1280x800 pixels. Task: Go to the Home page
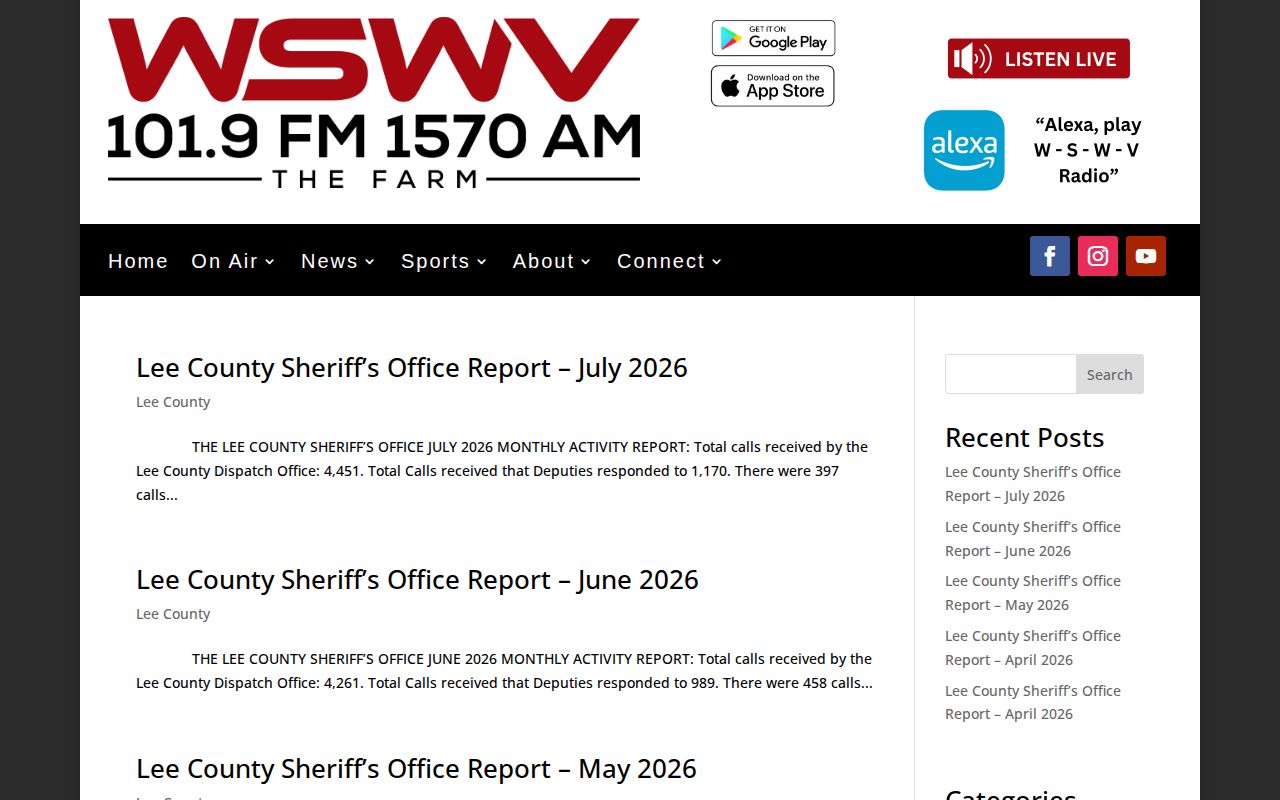(138, 261)
